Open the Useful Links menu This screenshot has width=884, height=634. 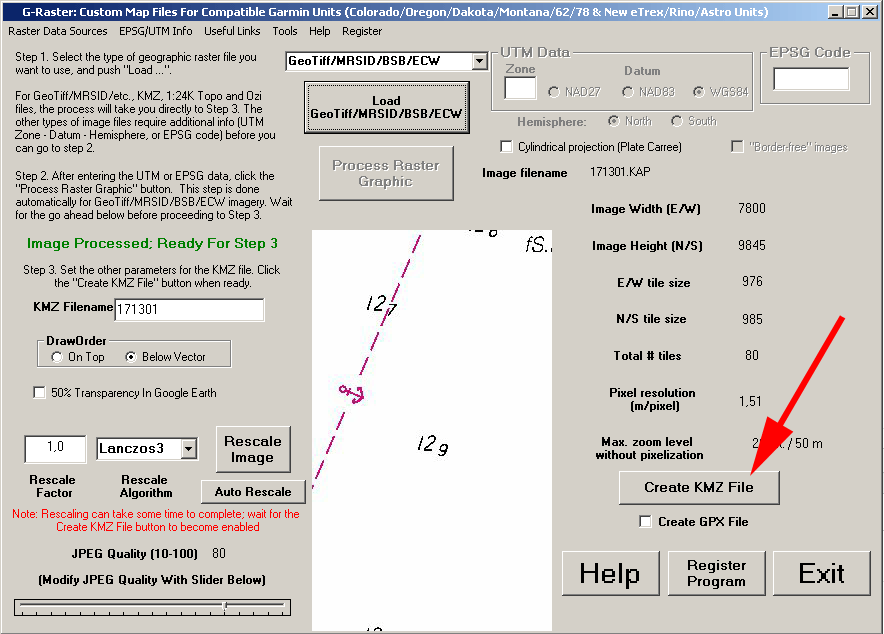232,31
